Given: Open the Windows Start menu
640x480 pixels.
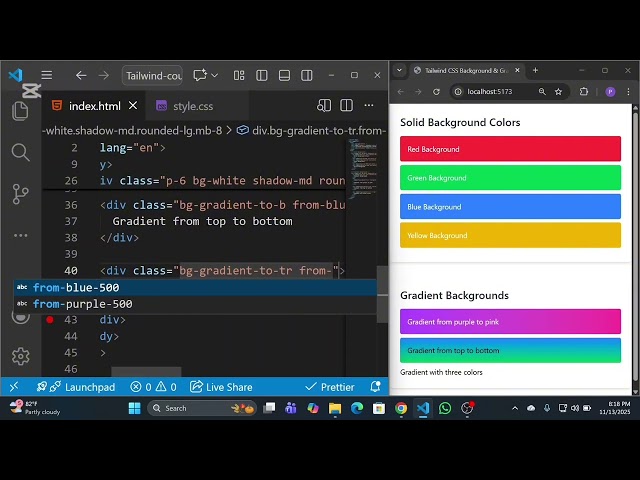Looking at the screenshot, I should [134, 408].
